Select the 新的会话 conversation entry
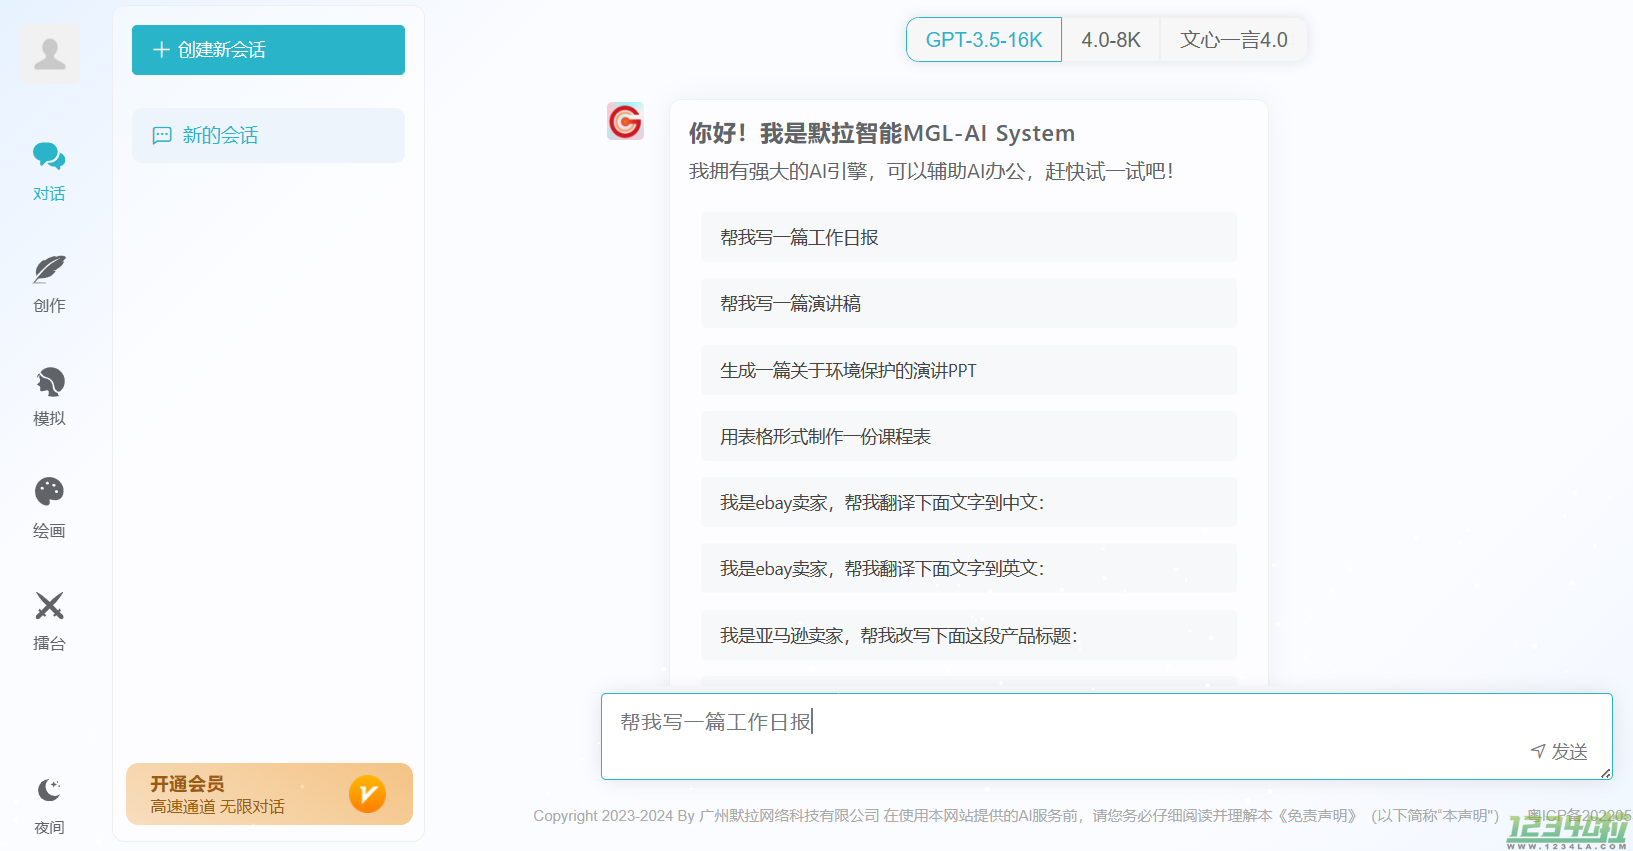The image size is (1633, 851). point(268,135)
